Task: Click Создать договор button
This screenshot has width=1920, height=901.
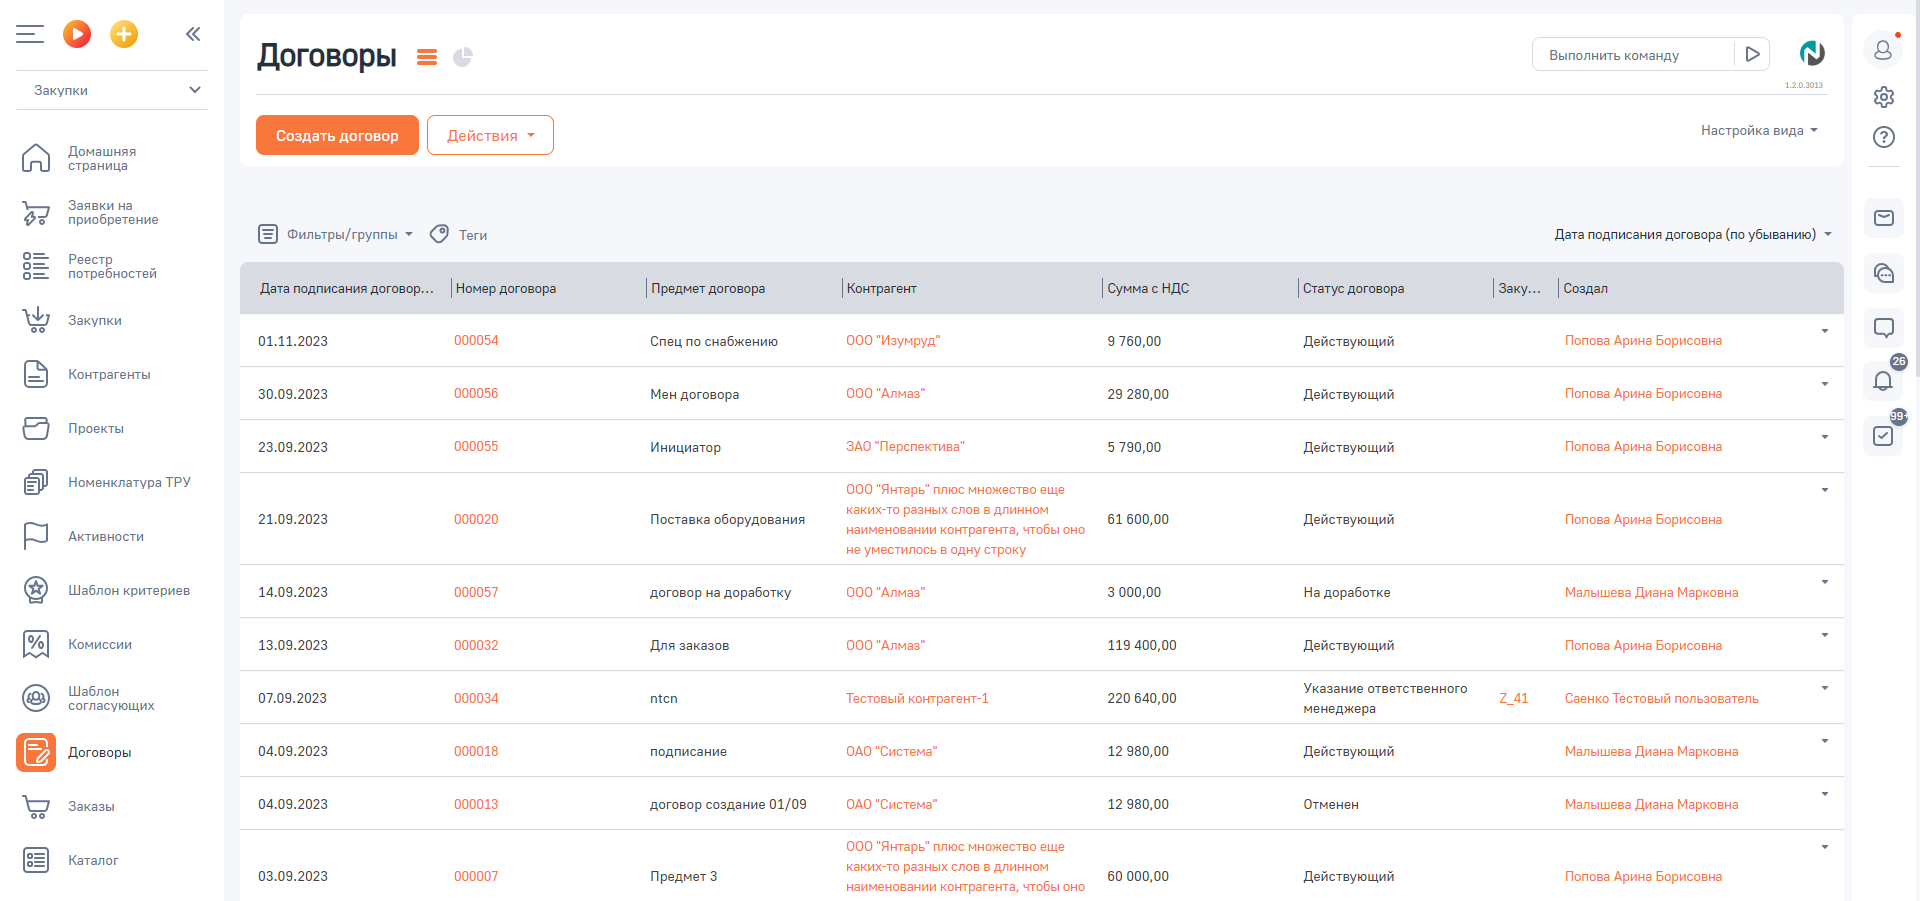Action: (x=337, y=135)
